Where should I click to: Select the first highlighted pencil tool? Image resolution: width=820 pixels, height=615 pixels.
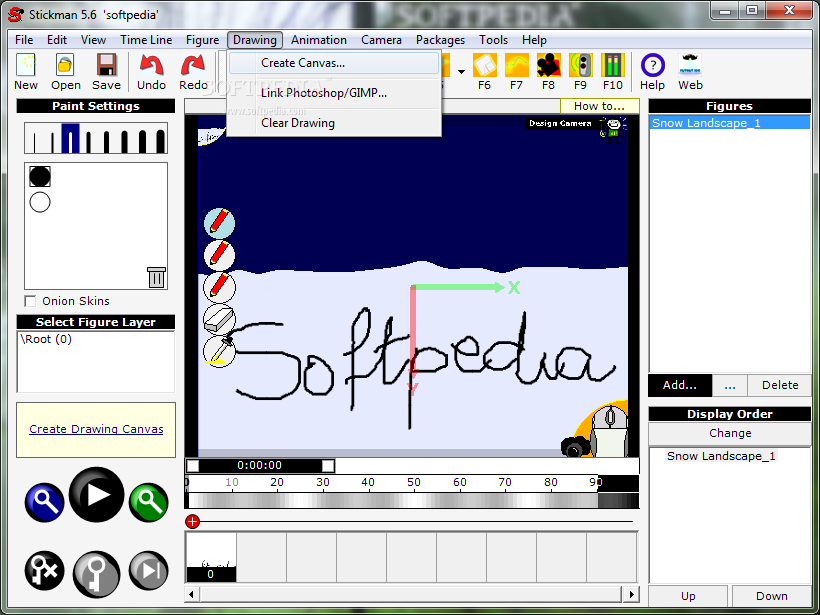click(219, 223)
